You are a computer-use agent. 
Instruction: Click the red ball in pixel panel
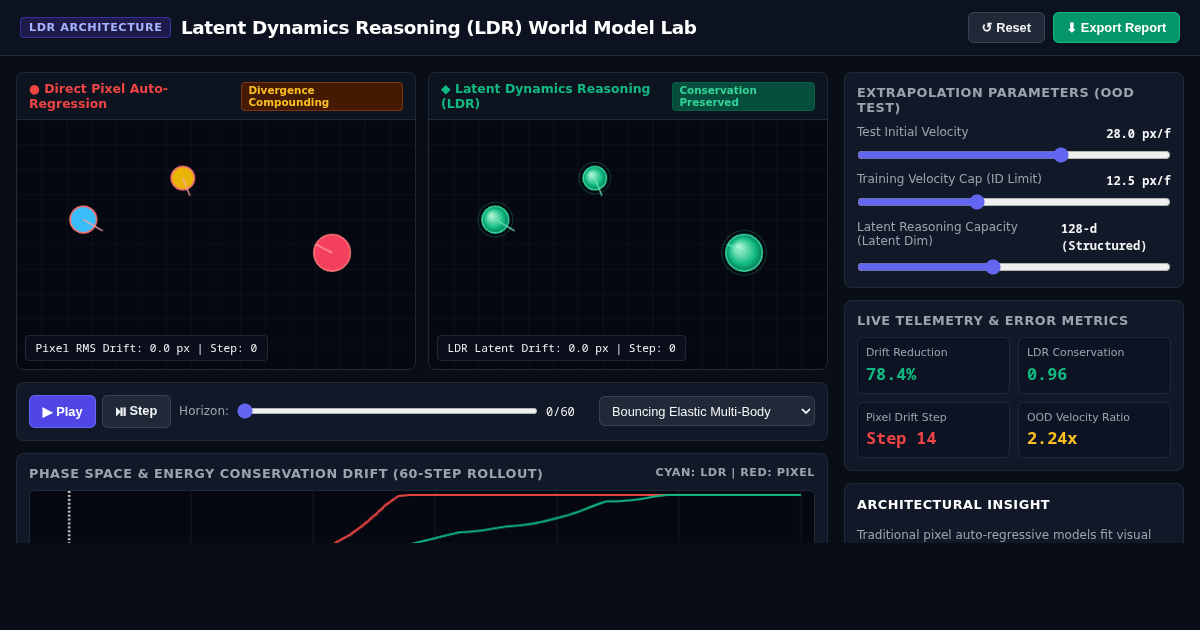[332, 253]
